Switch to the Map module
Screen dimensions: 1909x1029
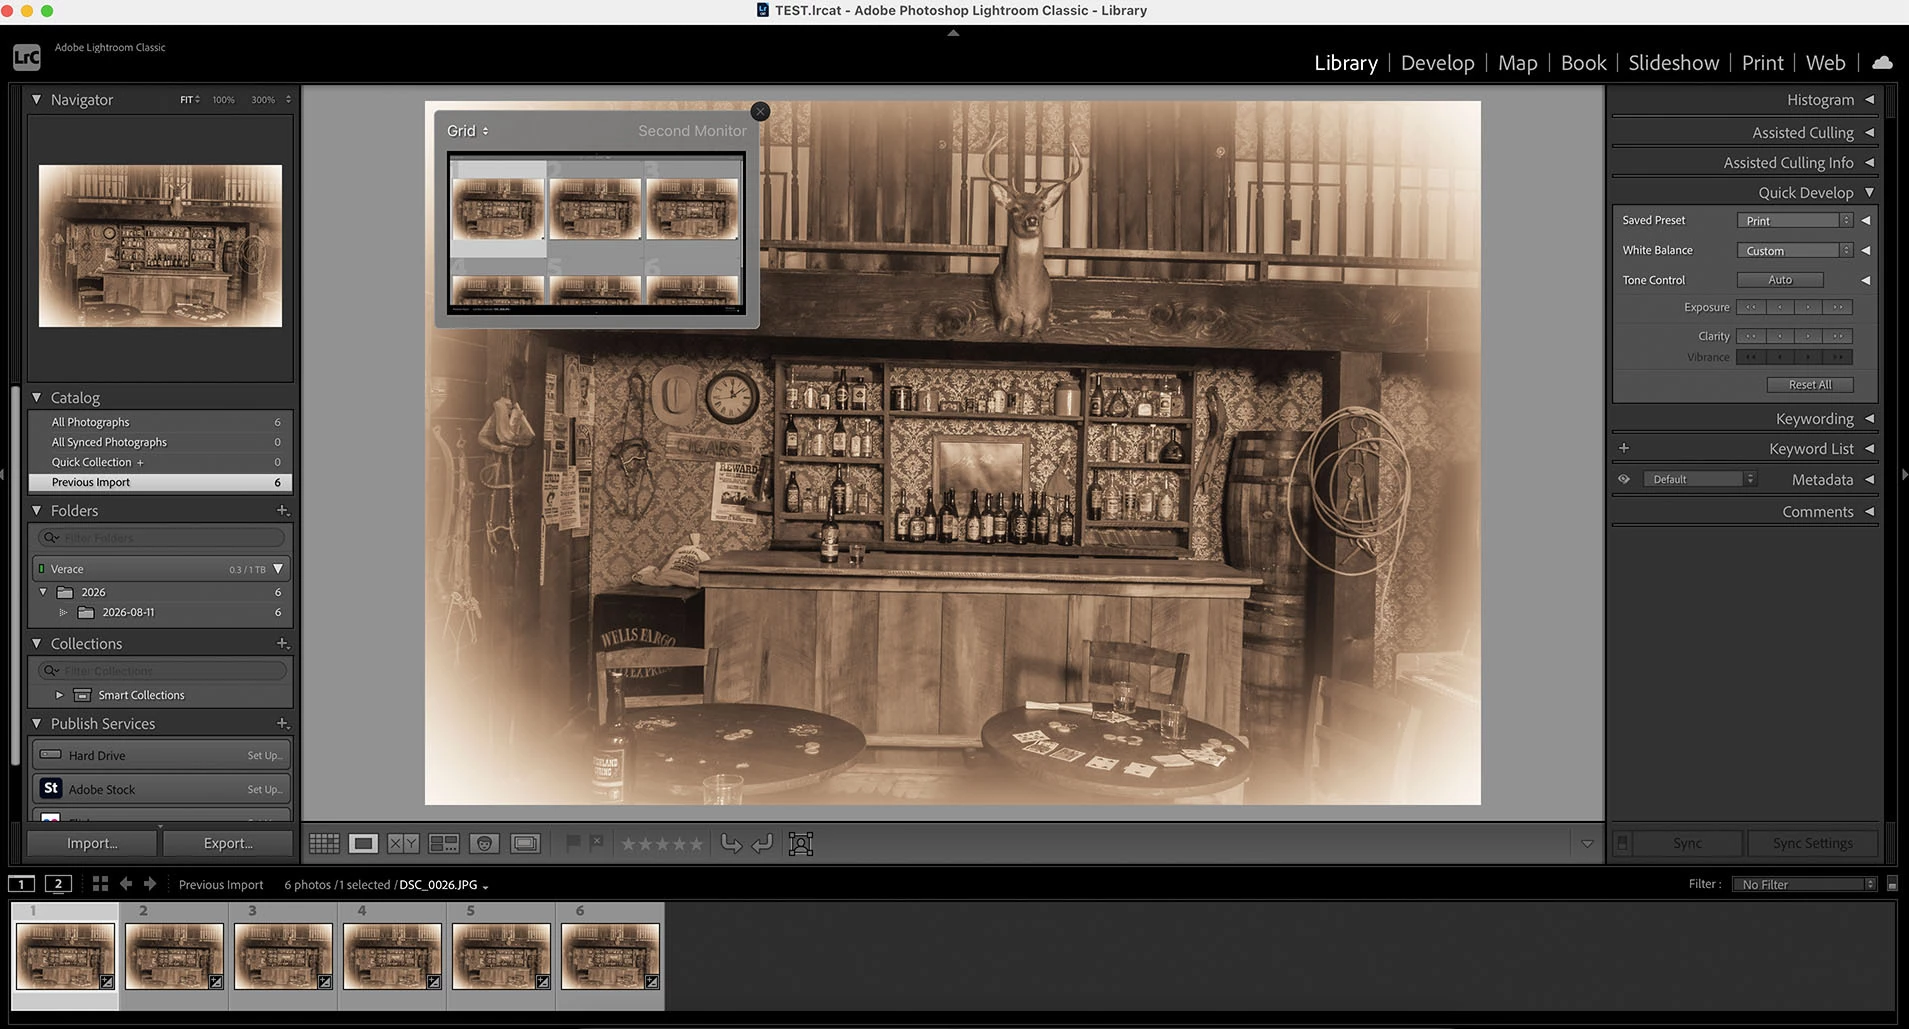(1517, 63)
